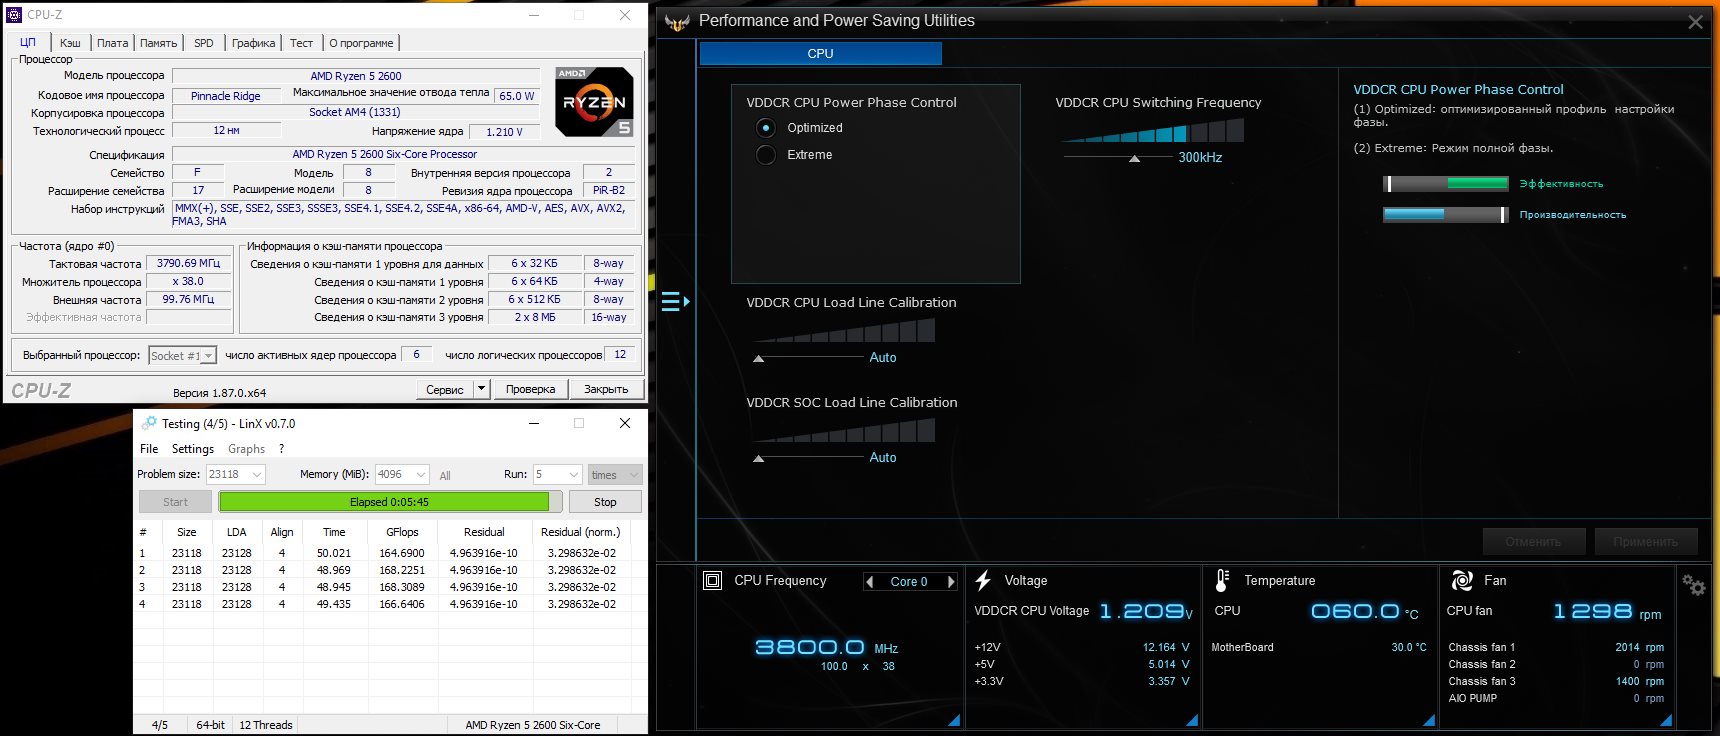Switch to the Кэш tab in CPU-Z
The image size is (1720, 736).
point(70,43)
